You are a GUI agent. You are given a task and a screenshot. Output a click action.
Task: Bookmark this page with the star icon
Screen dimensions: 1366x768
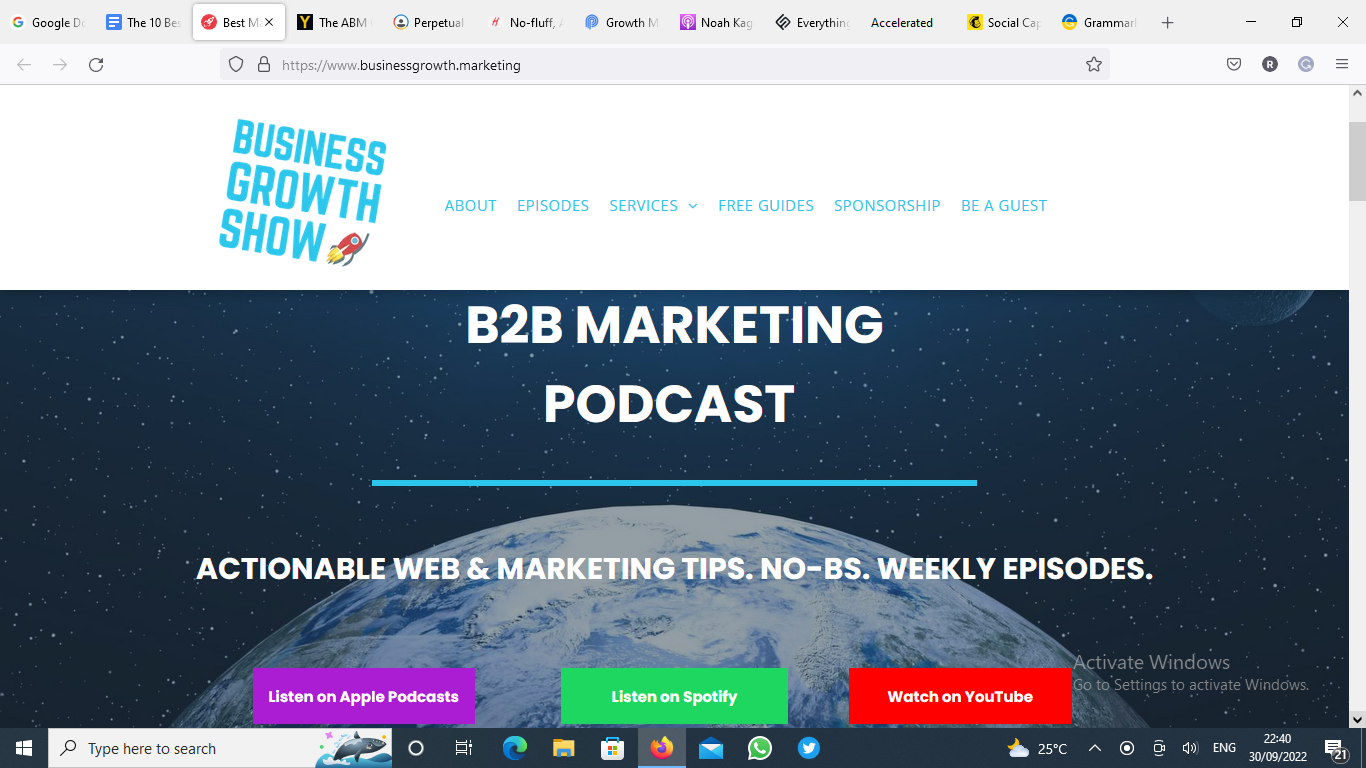[x=1094, y=64]
